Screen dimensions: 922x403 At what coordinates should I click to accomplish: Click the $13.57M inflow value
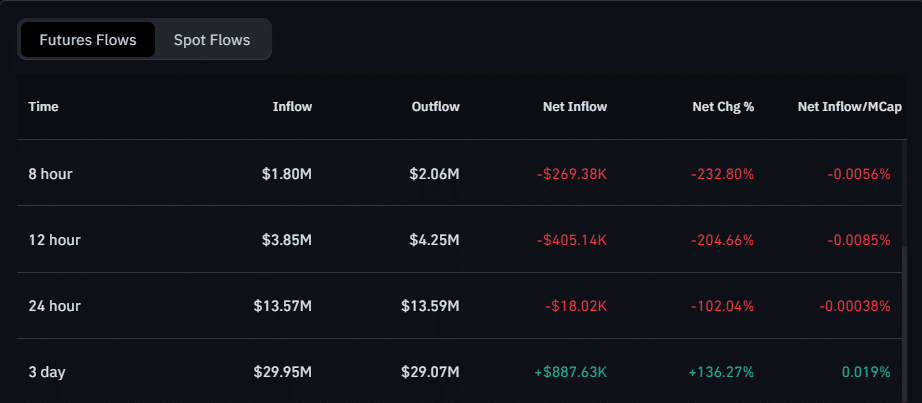tap(282, 306)
